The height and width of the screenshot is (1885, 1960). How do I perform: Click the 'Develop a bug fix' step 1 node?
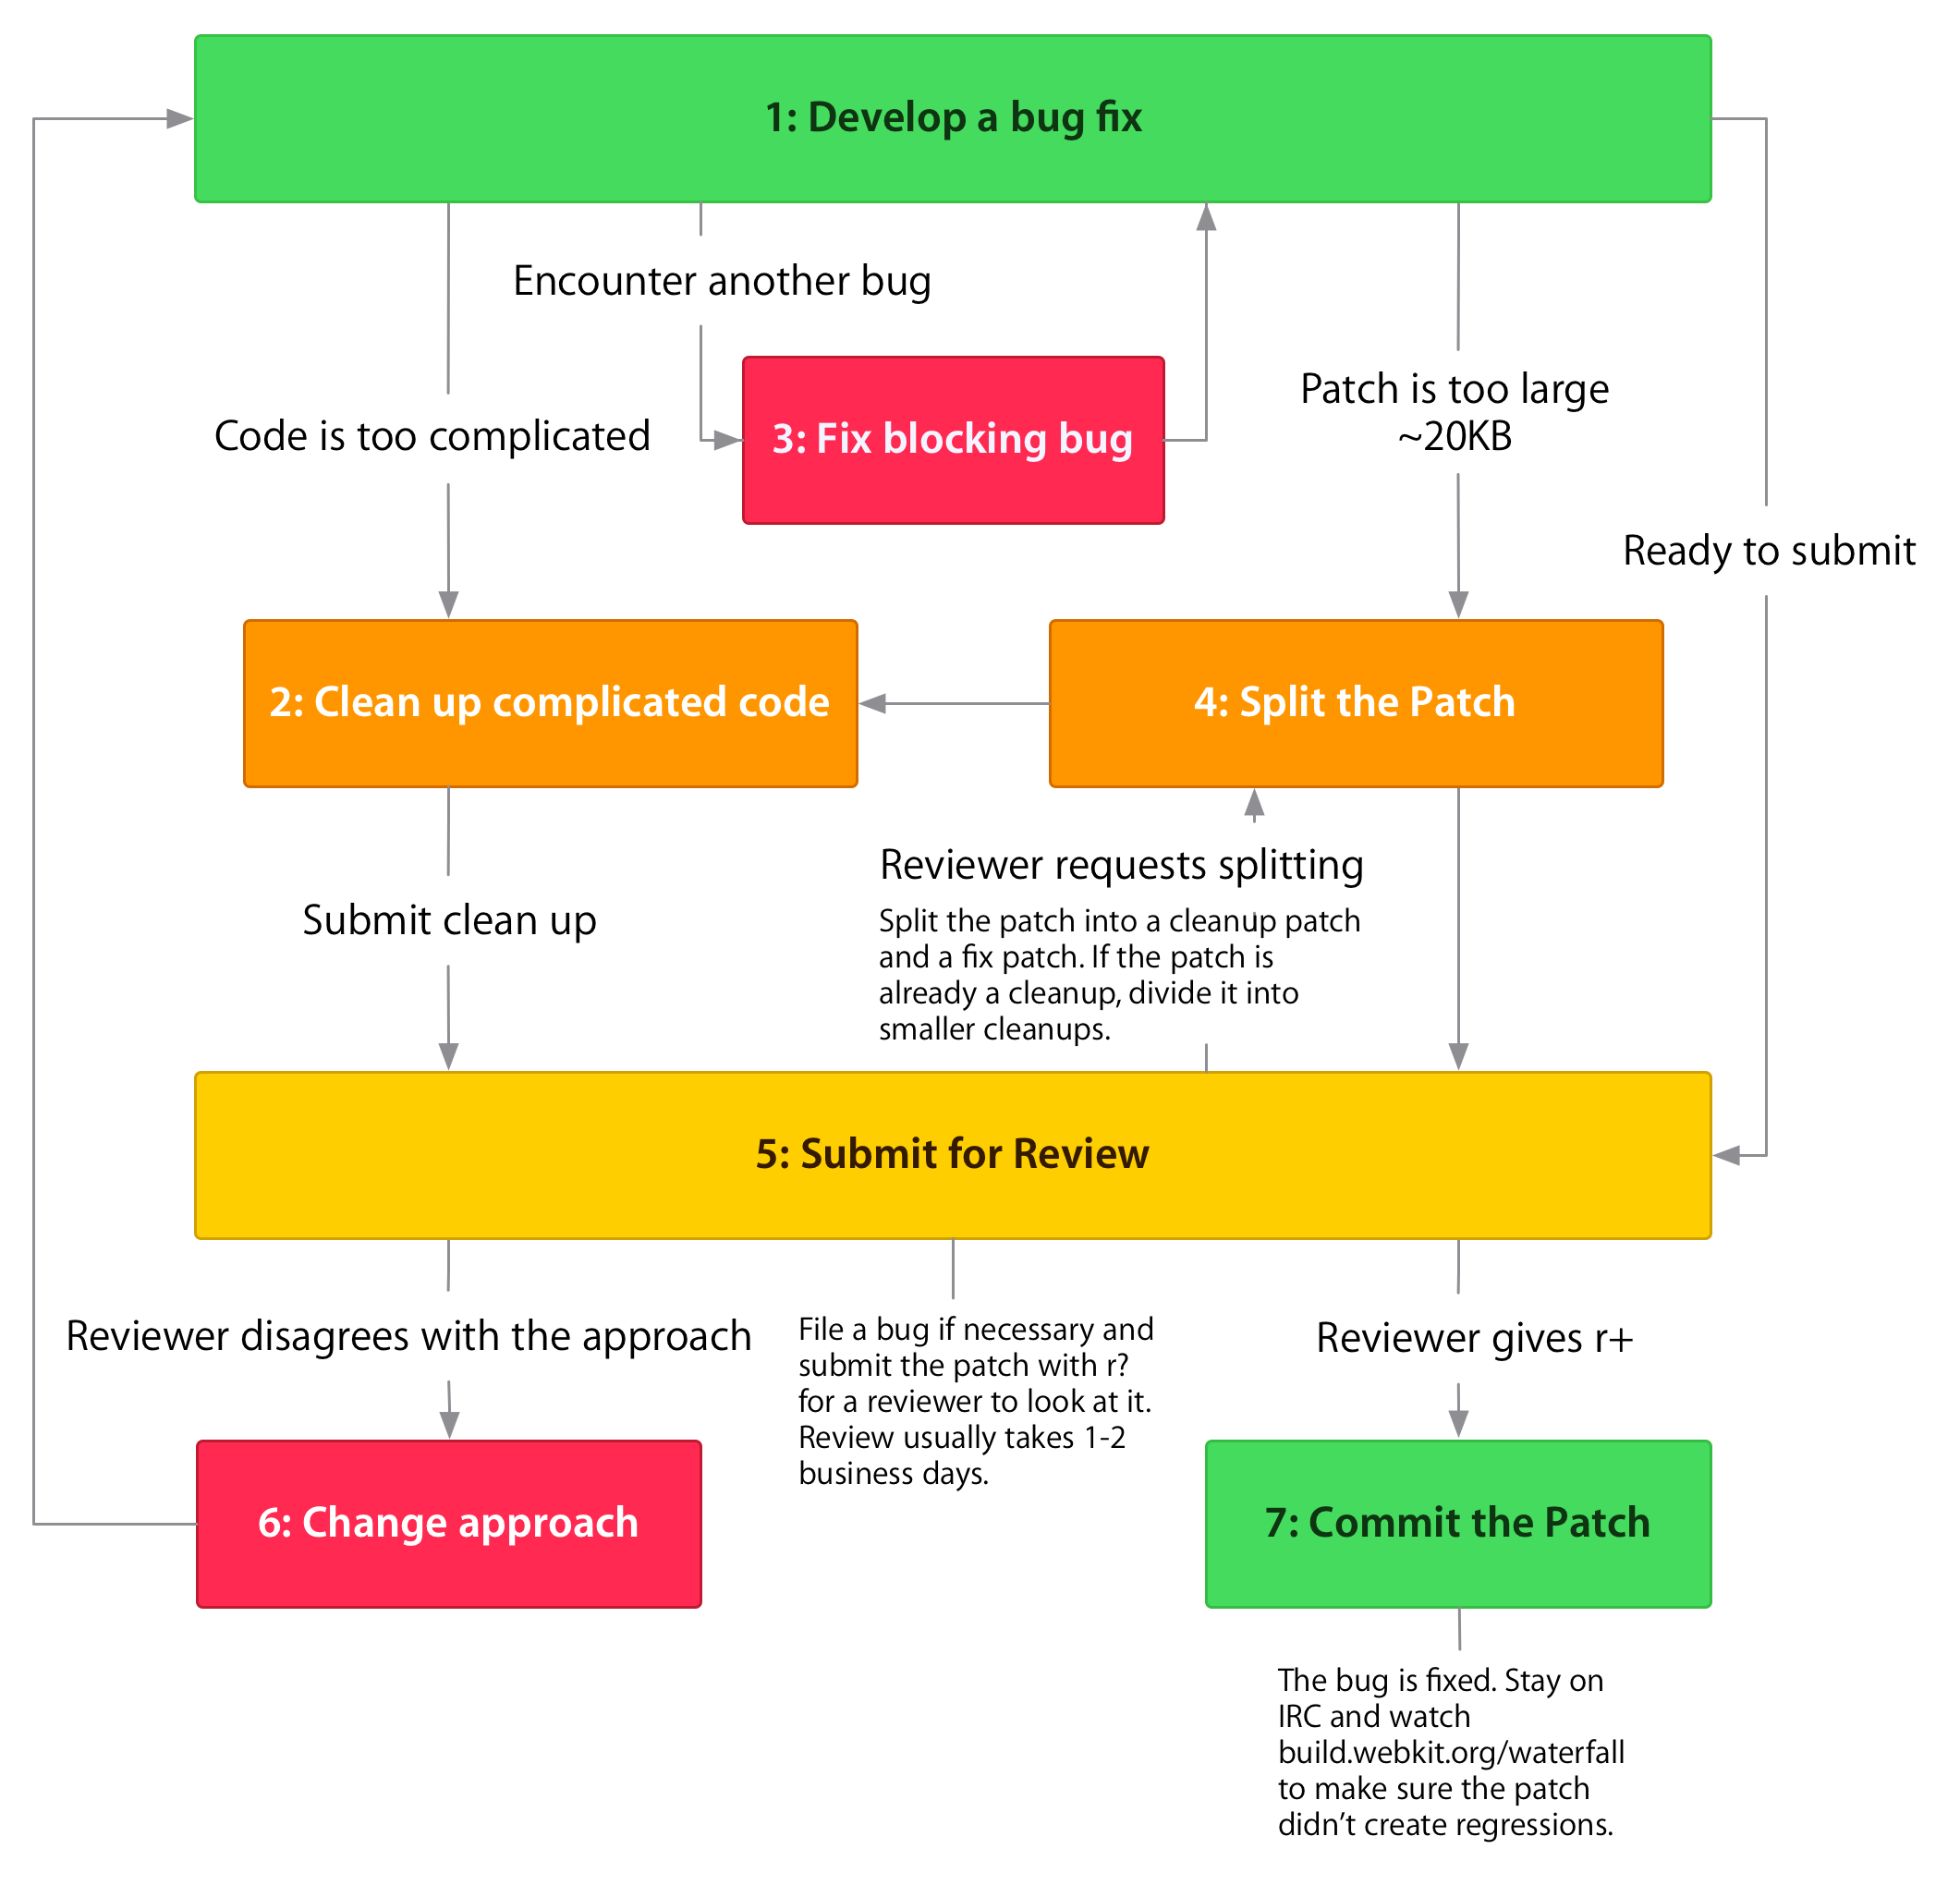[979, 114]
